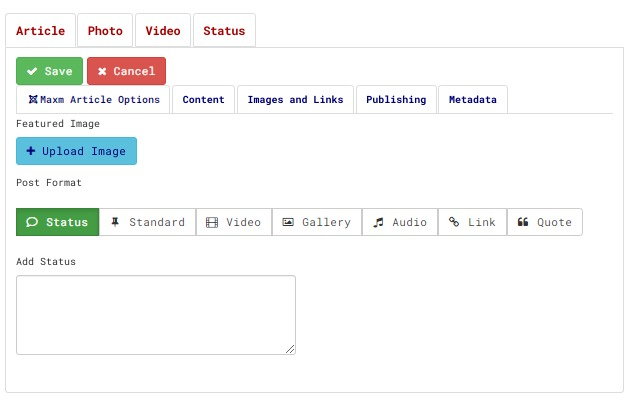637x399 pixels.
Task: Select the Status speech bubble icon
Action: (32, 222)
